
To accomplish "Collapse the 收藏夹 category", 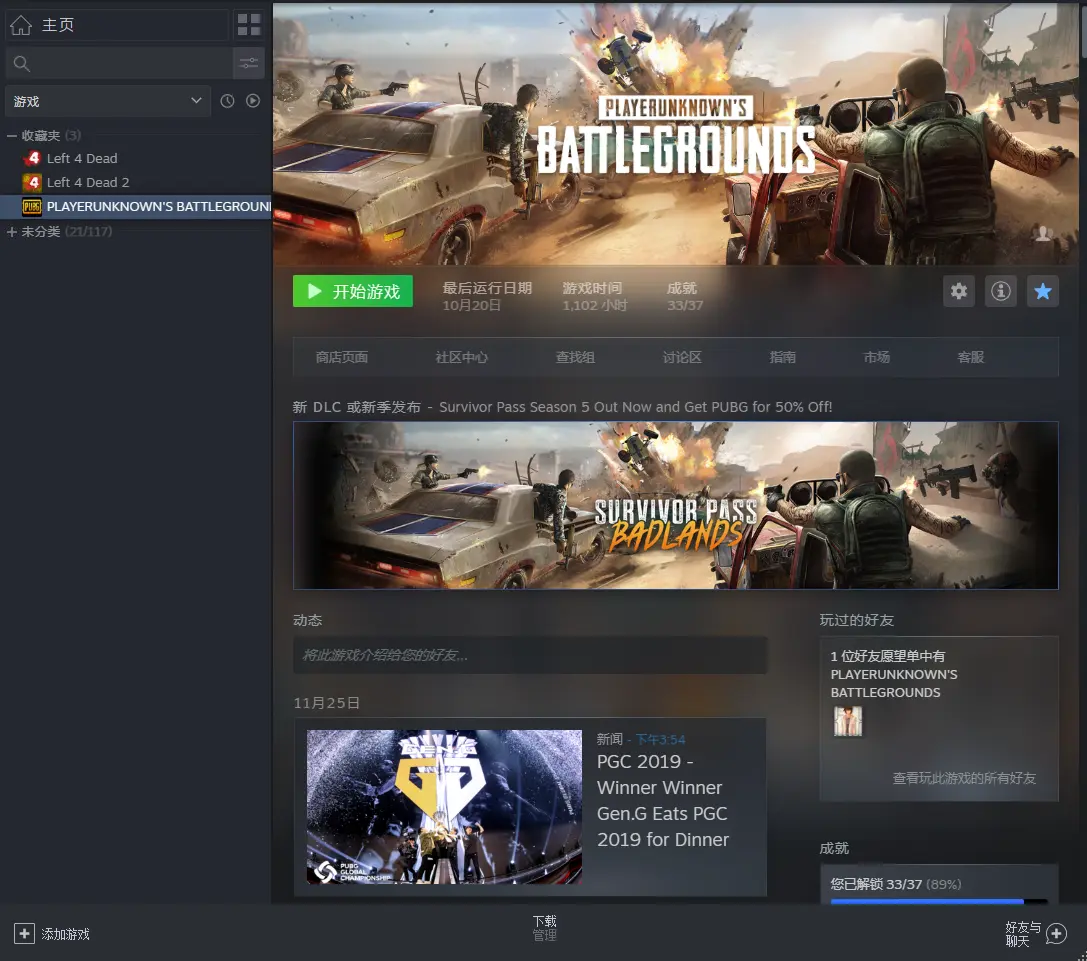I will click(x=12, y=135).
